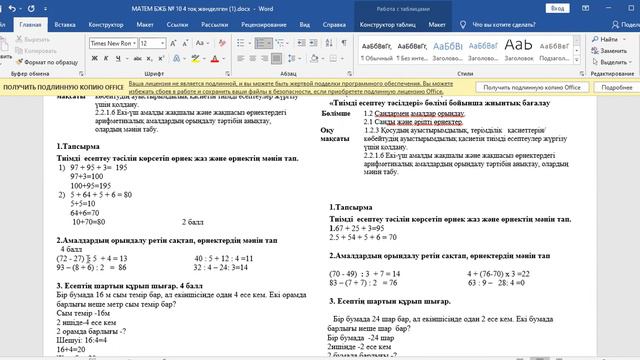Toggle Italic (К) formatting
The width and height of the screenshot is (640, 360).
[x=106, y=59]
